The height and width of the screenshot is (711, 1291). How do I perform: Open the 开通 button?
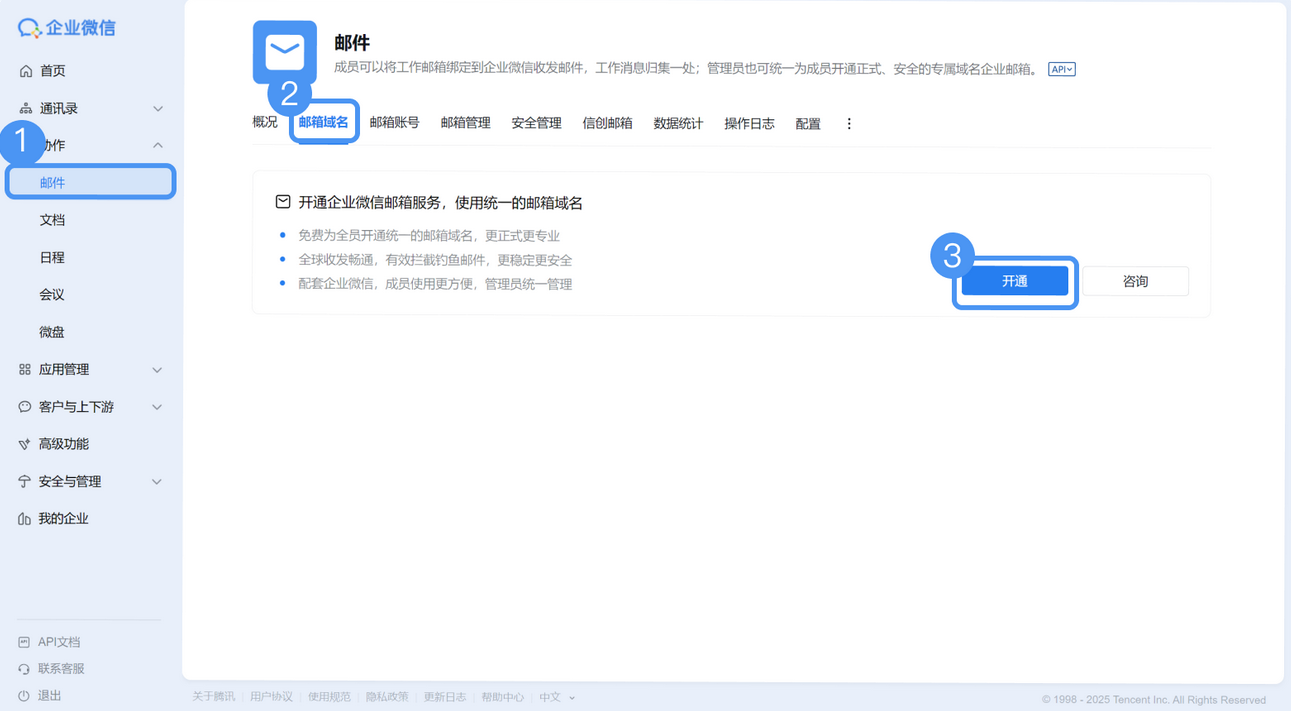click(x=1015, y=281)
